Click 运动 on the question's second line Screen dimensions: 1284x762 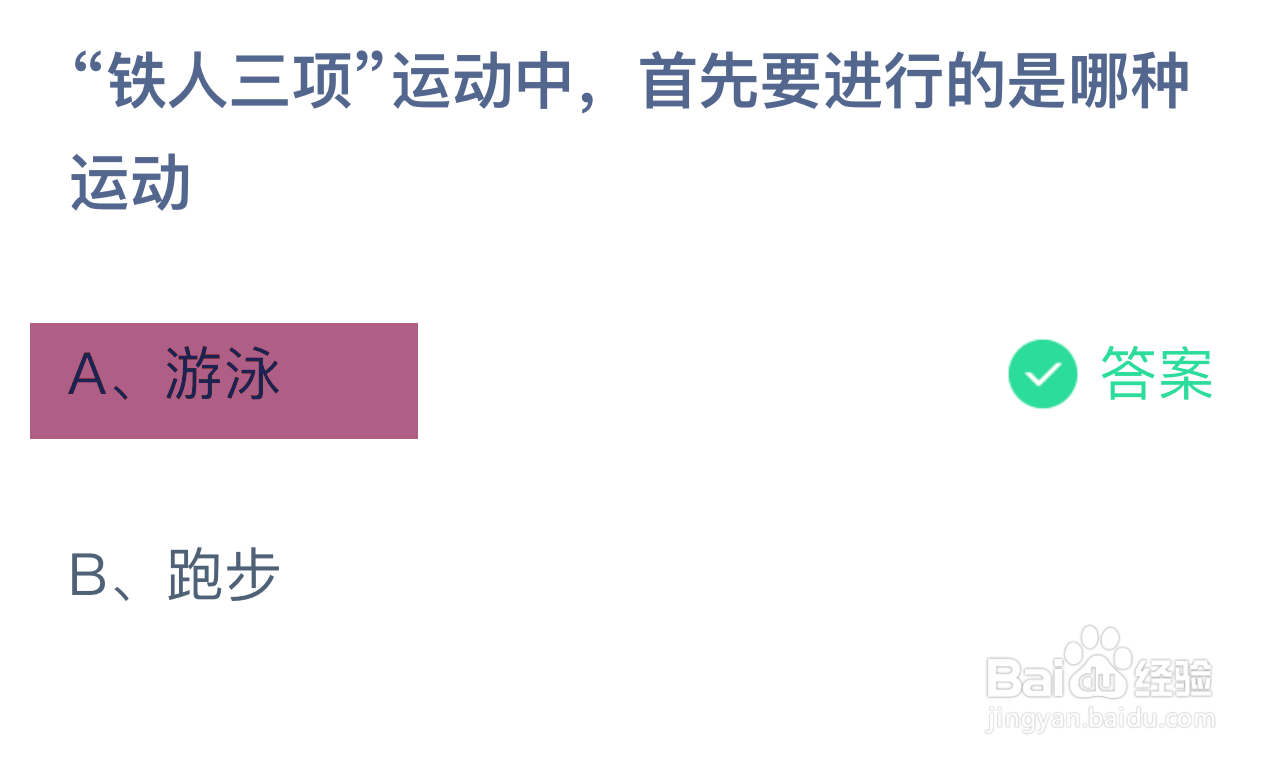click(x=130, y=184)
